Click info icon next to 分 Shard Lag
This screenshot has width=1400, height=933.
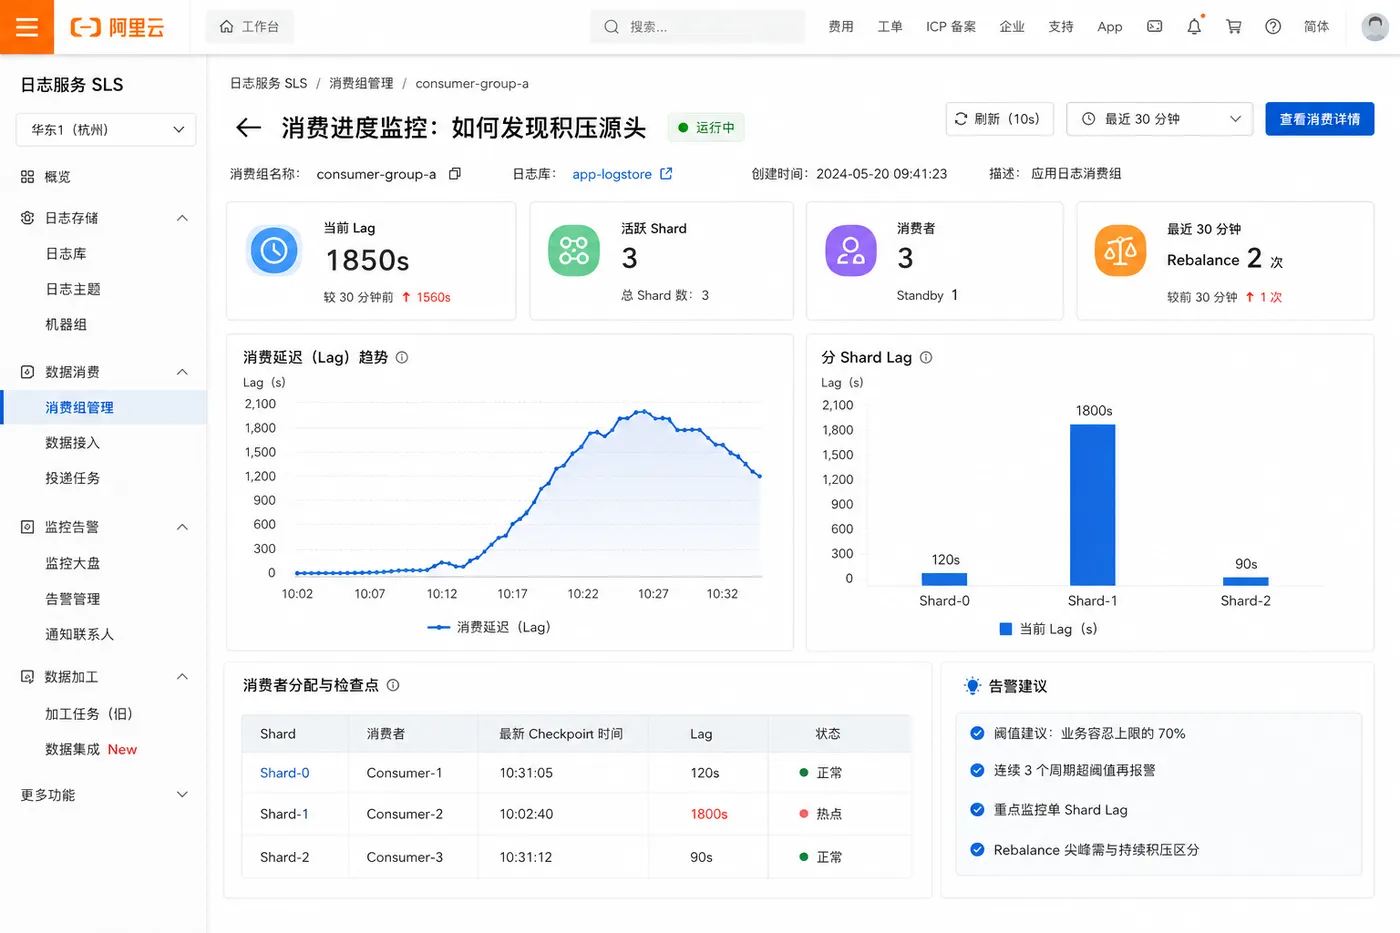coord(926,357)
